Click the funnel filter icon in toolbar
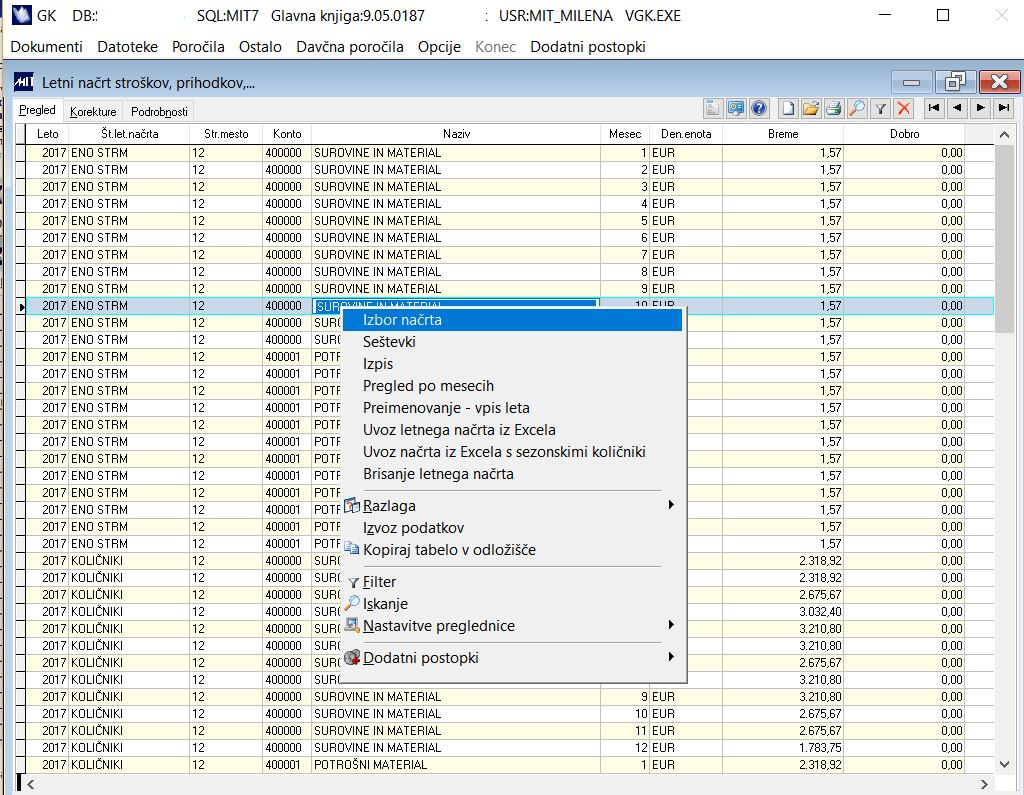Viewport: 1024px width, 795px height. pyautogui.click(x=880, y=109)
